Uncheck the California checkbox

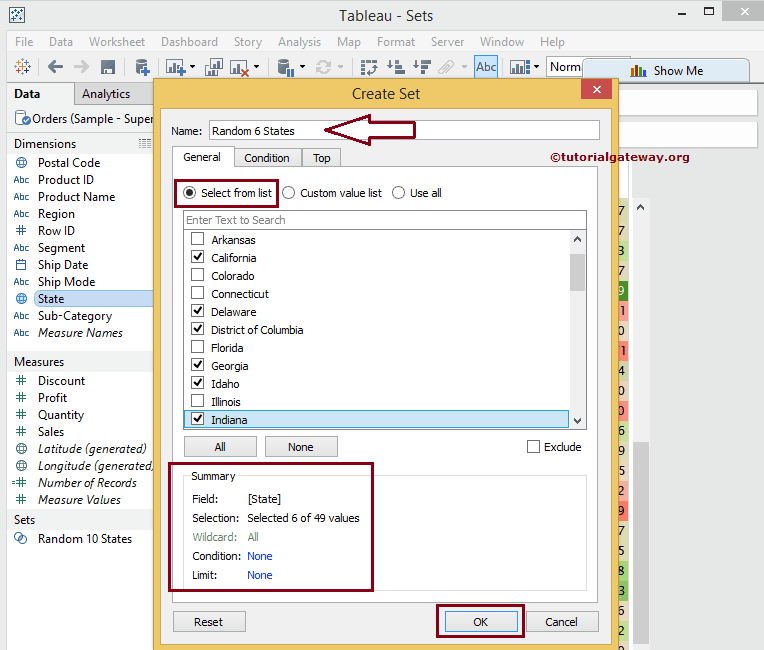coord(197,257)
